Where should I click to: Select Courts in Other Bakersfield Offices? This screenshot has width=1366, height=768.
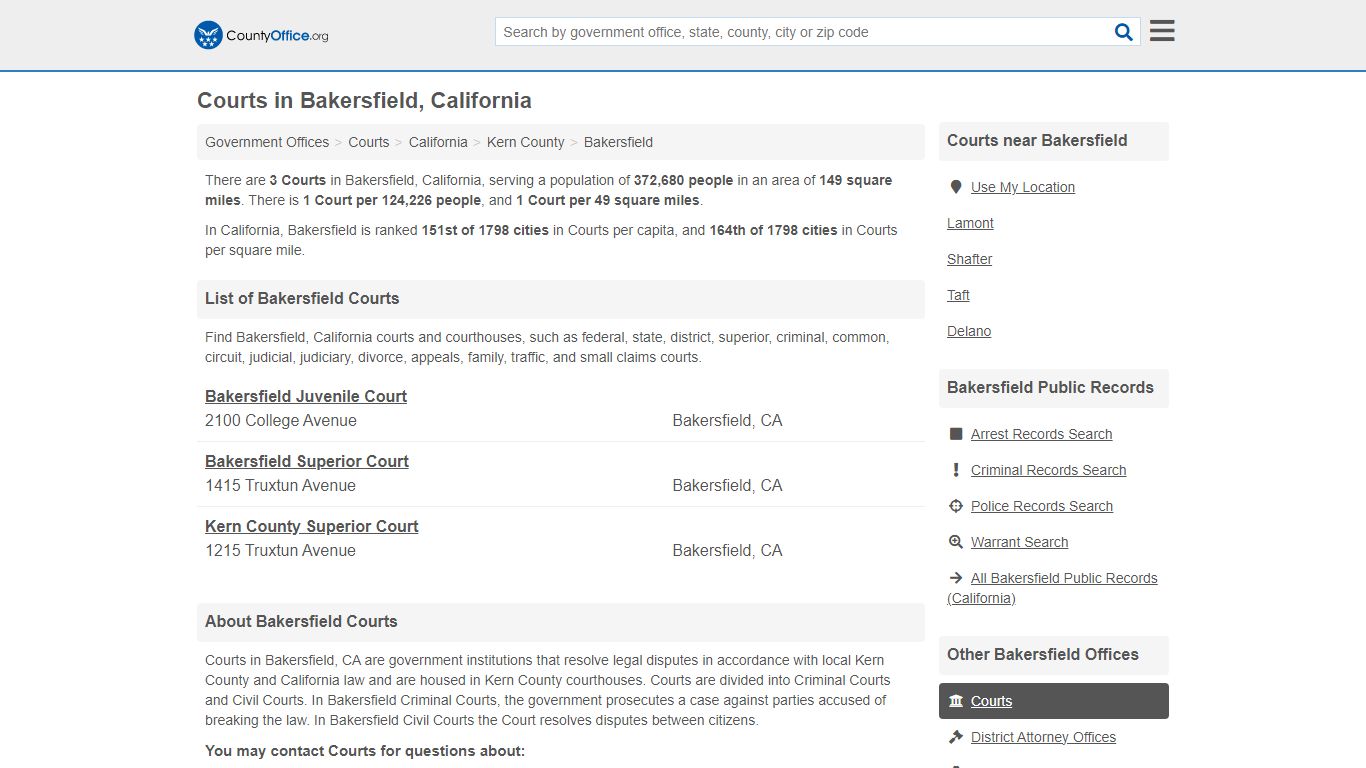point(1054,701)
